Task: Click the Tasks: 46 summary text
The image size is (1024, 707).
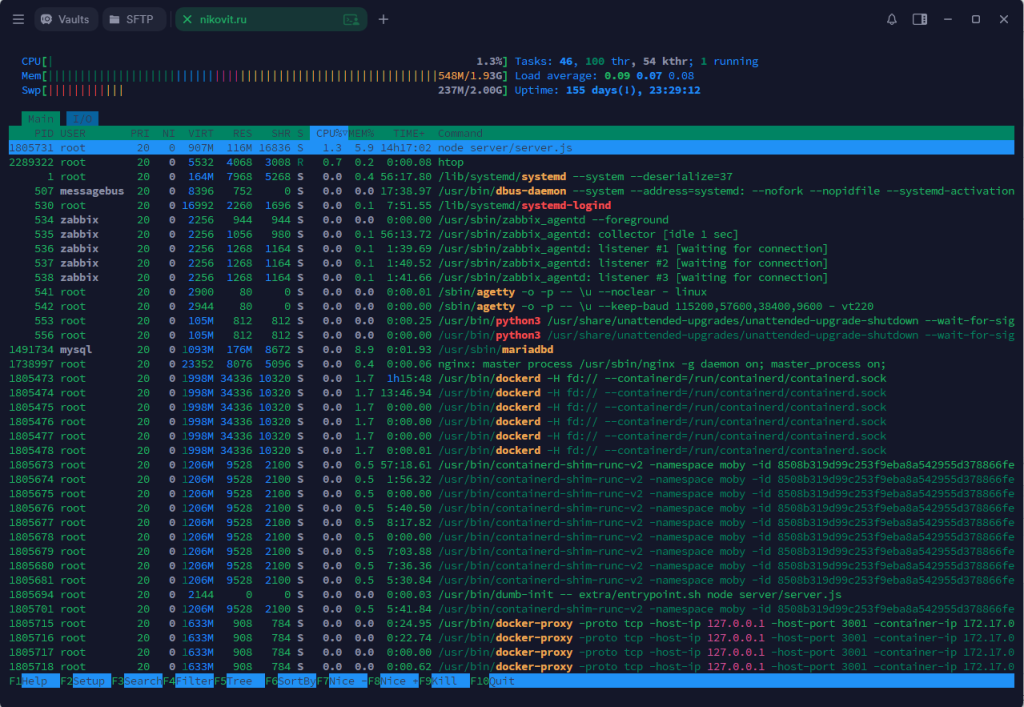Action: click(544, 61)
